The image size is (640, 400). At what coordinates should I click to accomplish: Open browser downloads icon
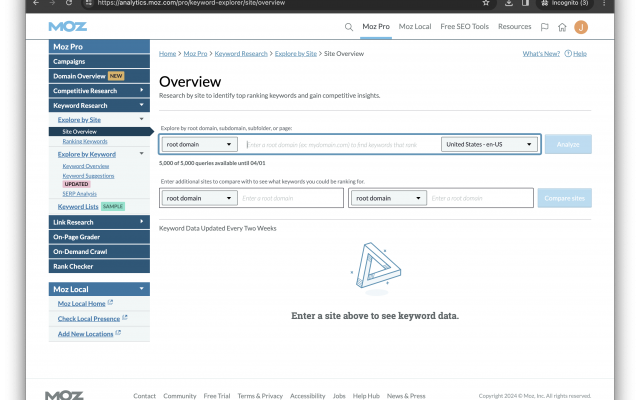point(509,3)
